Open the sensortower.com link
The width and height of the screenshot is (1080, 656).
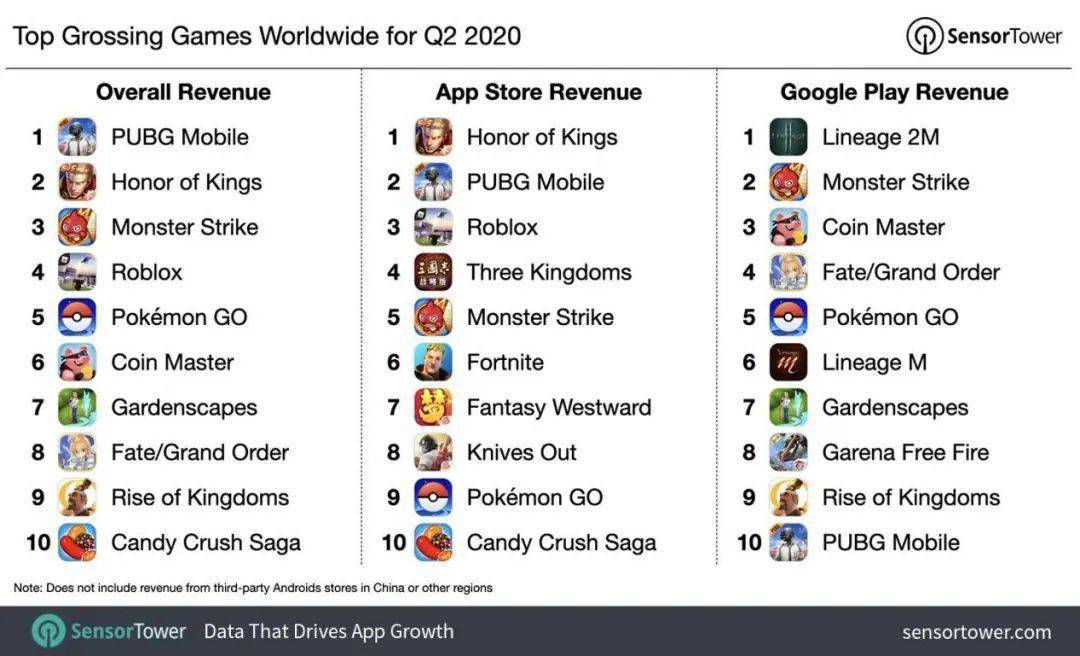[x=976, y=632]
